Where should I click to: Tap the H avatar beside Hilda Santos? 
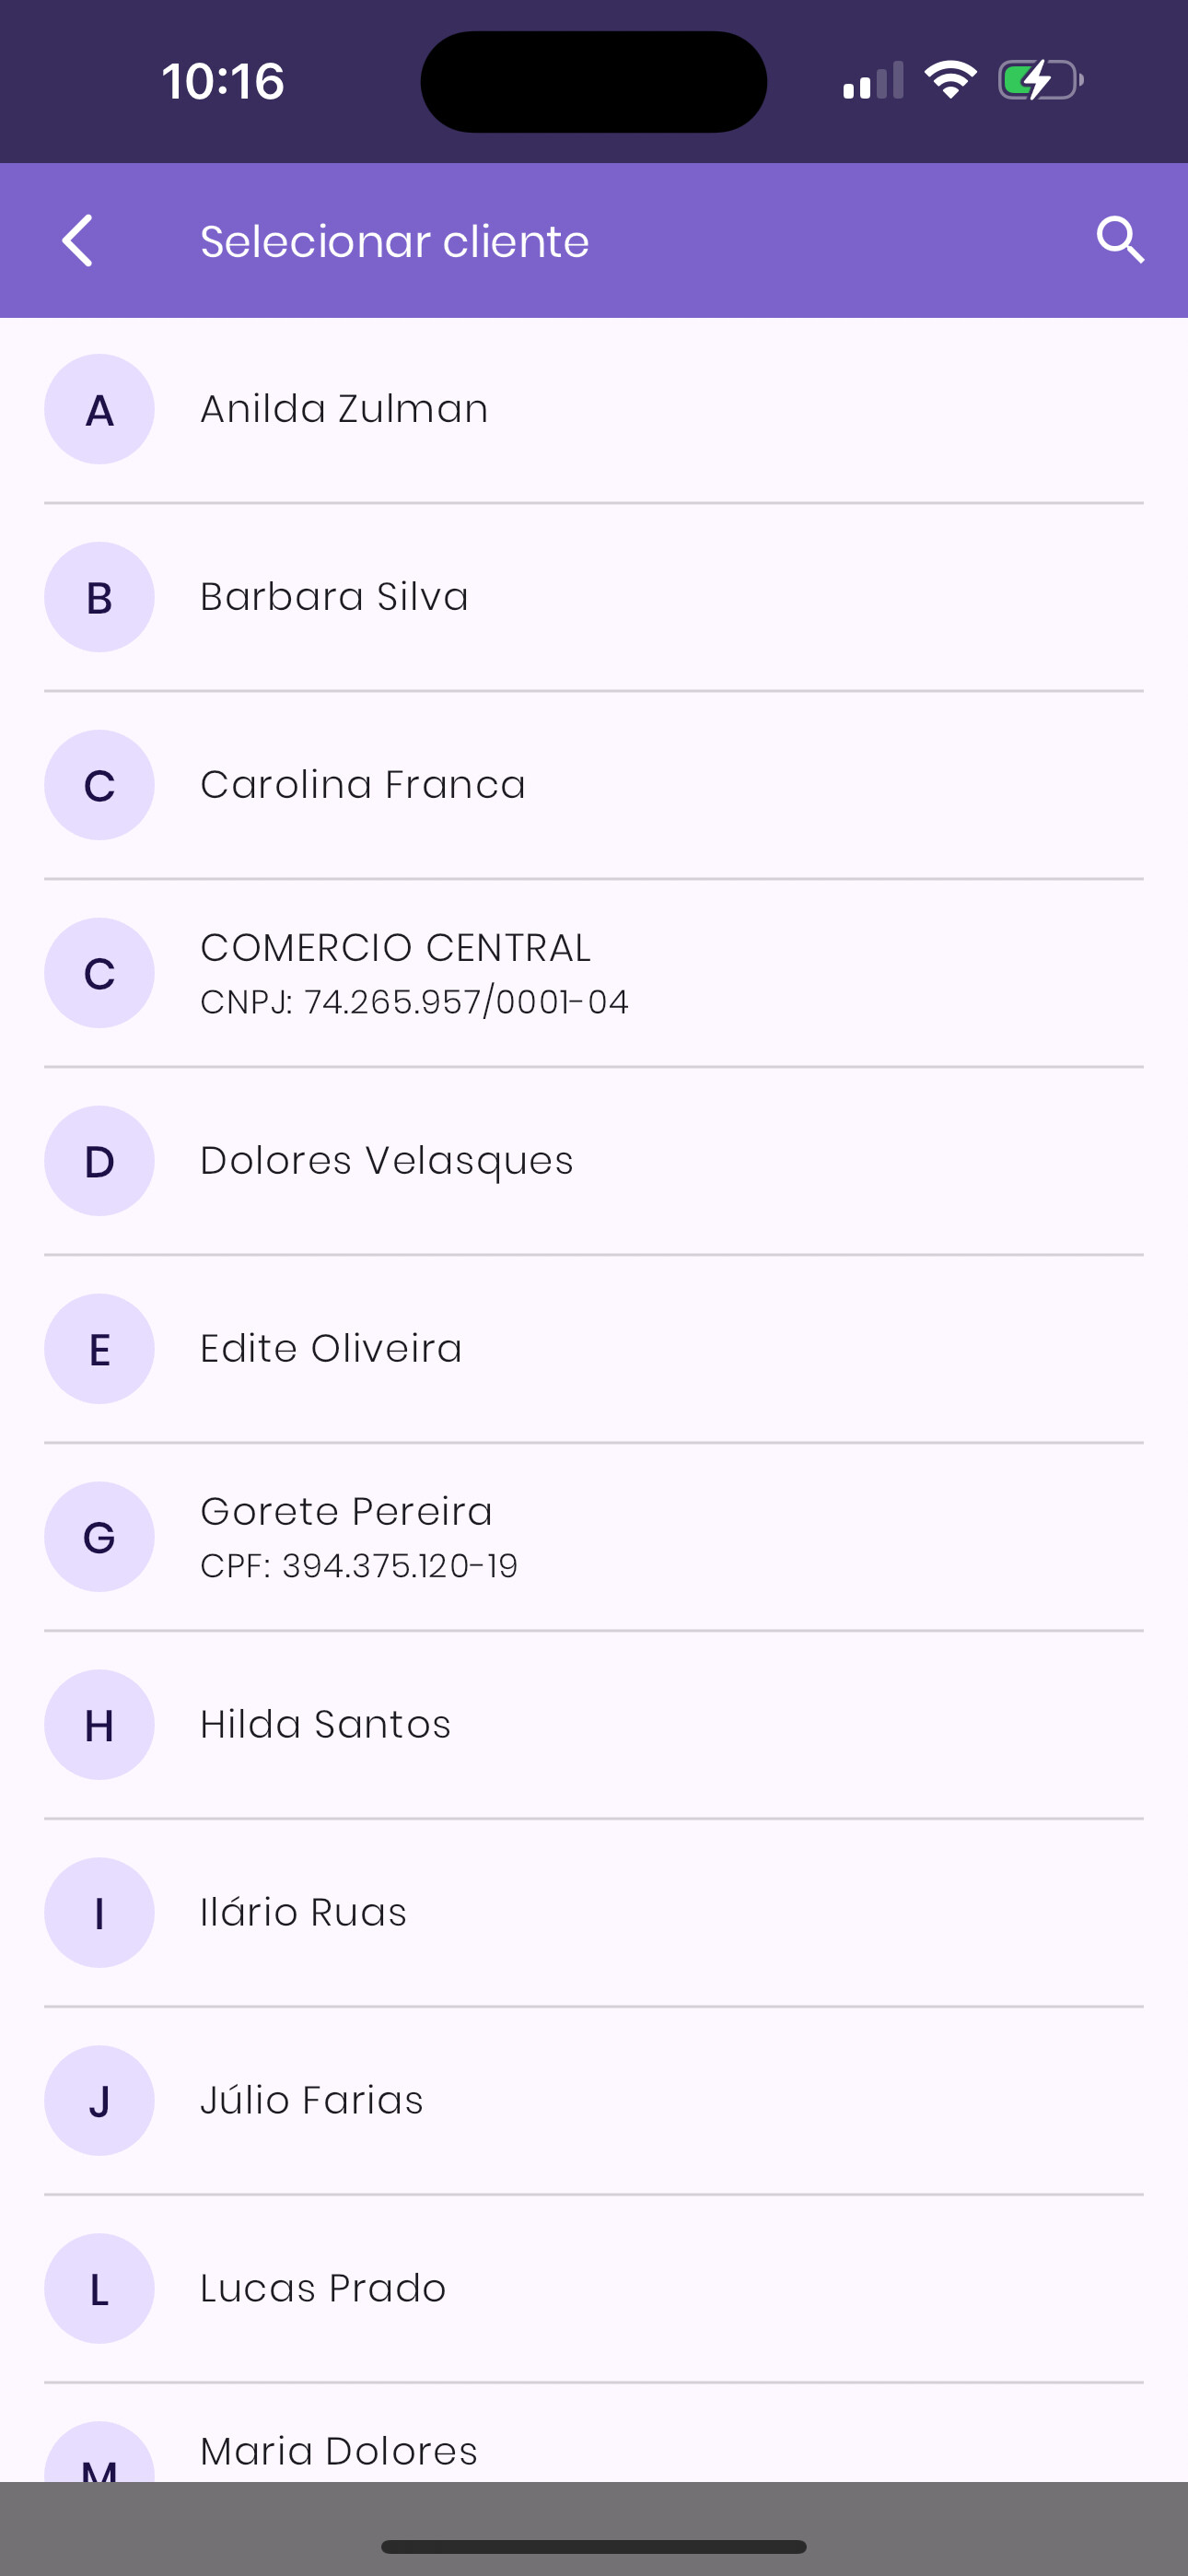tap(99, 1725)
